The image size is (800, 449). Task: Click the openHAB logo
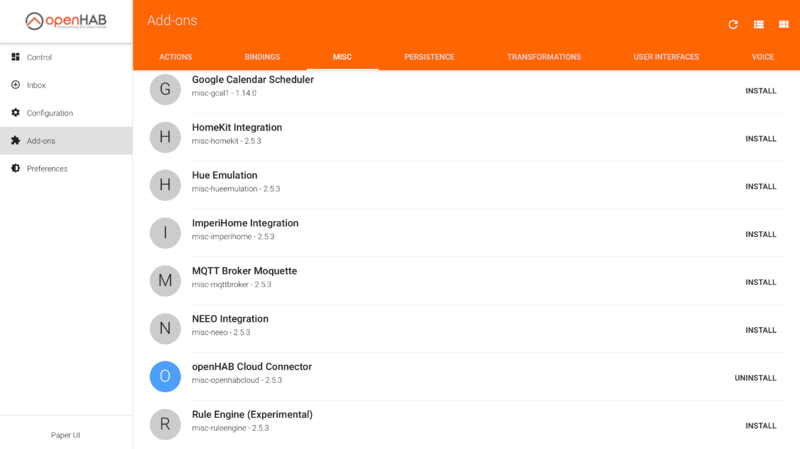point(66,21)
